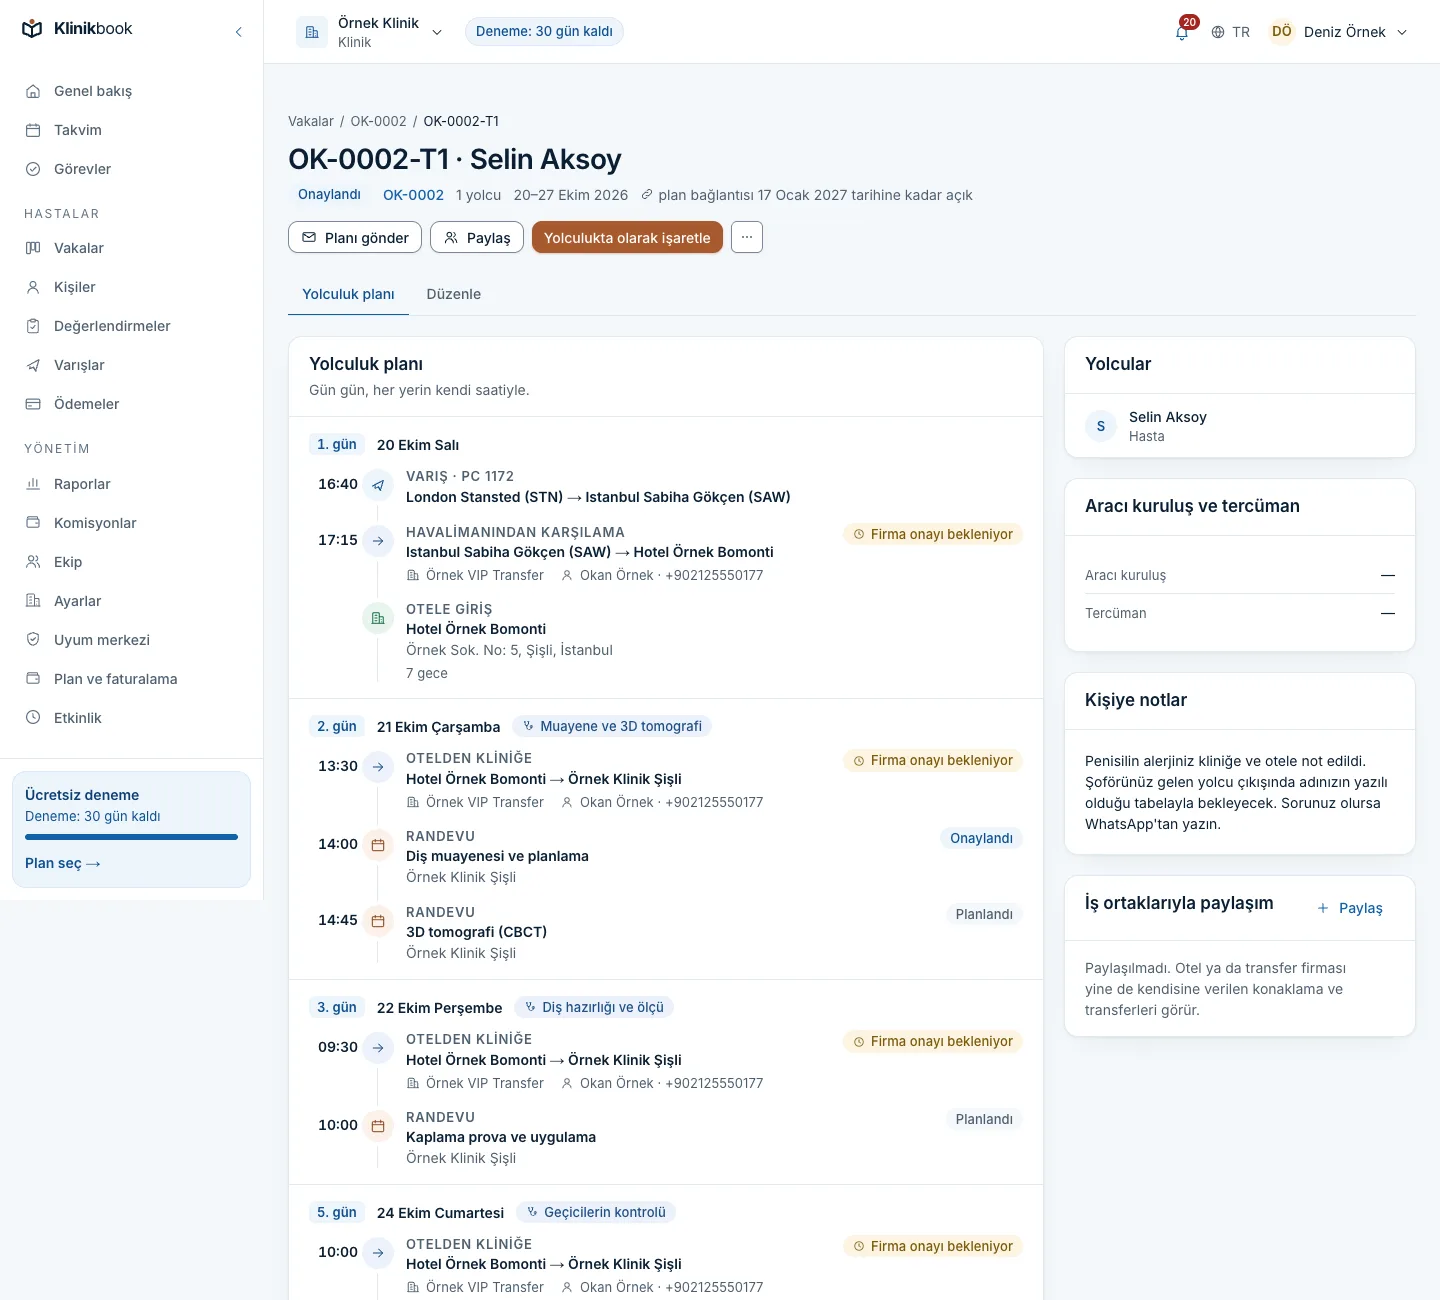Expand the Örnek Klinik switcher dropdown
The image size is (1440, 1300).
click(x=370, y=32)
